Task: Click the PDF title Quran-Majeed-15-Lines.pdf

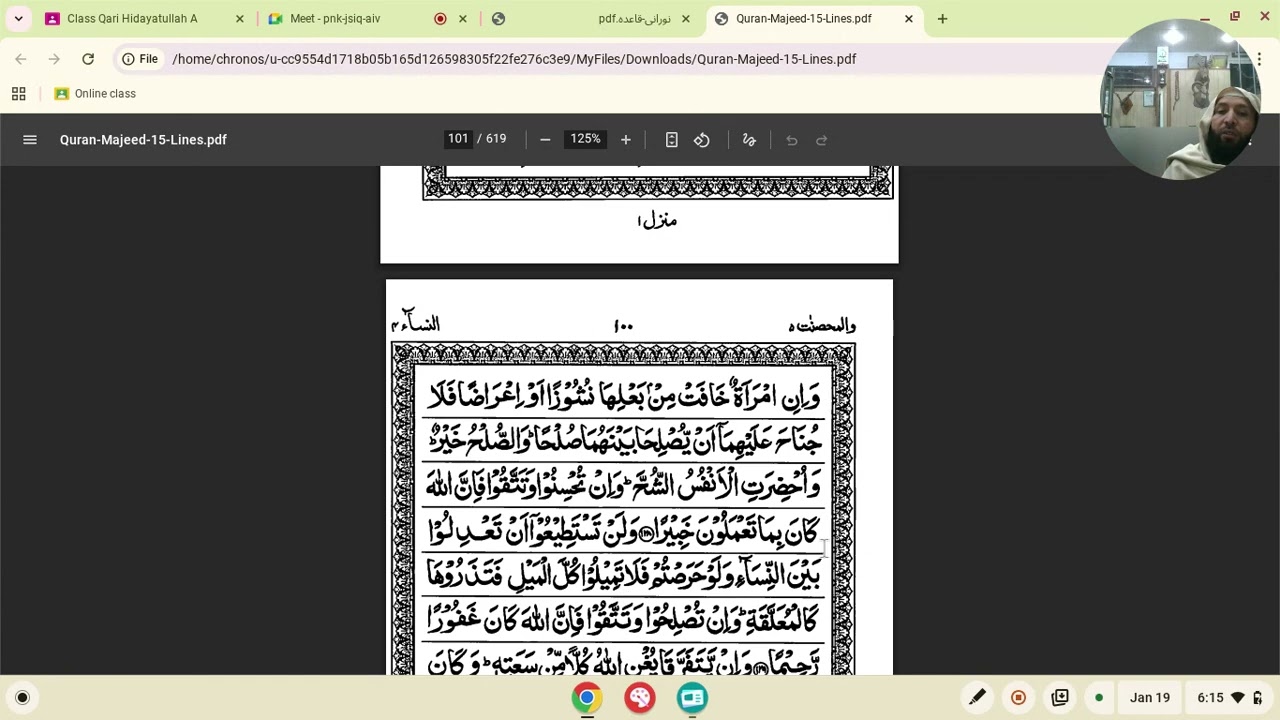Action: coord(143,140)
